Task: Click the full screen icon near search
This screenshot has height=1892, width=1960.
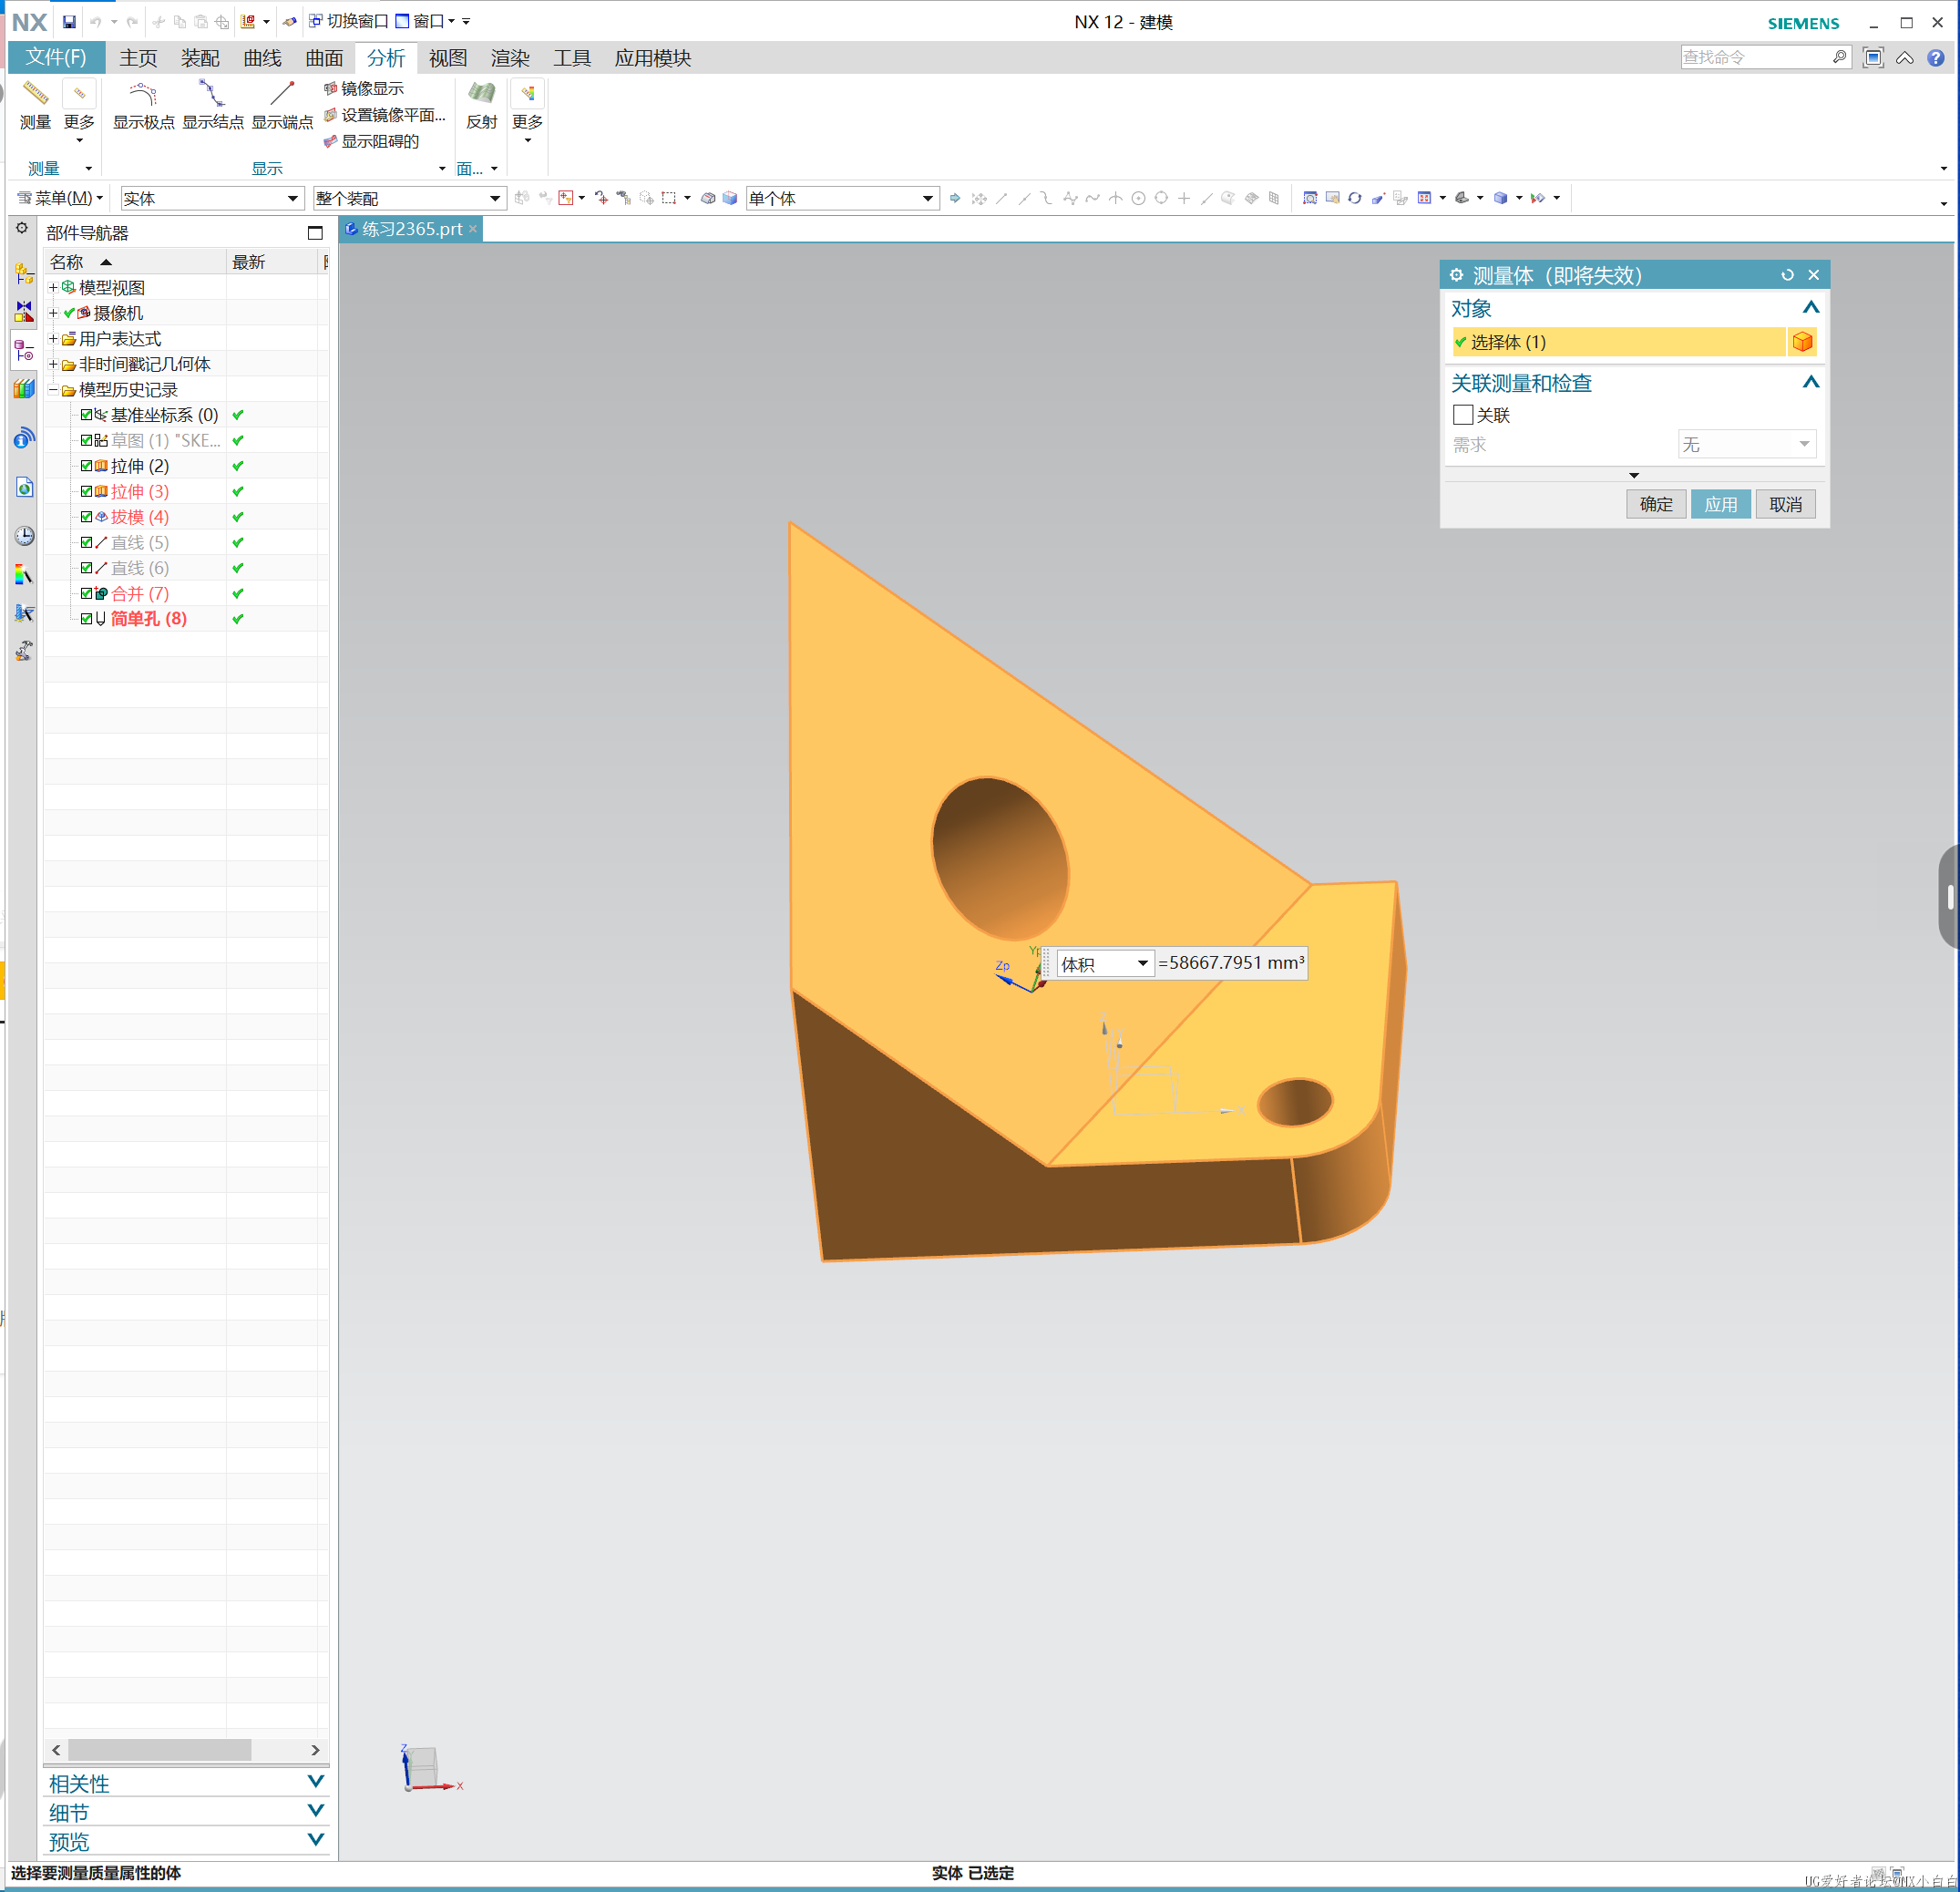Action: tap(1873, 57)
